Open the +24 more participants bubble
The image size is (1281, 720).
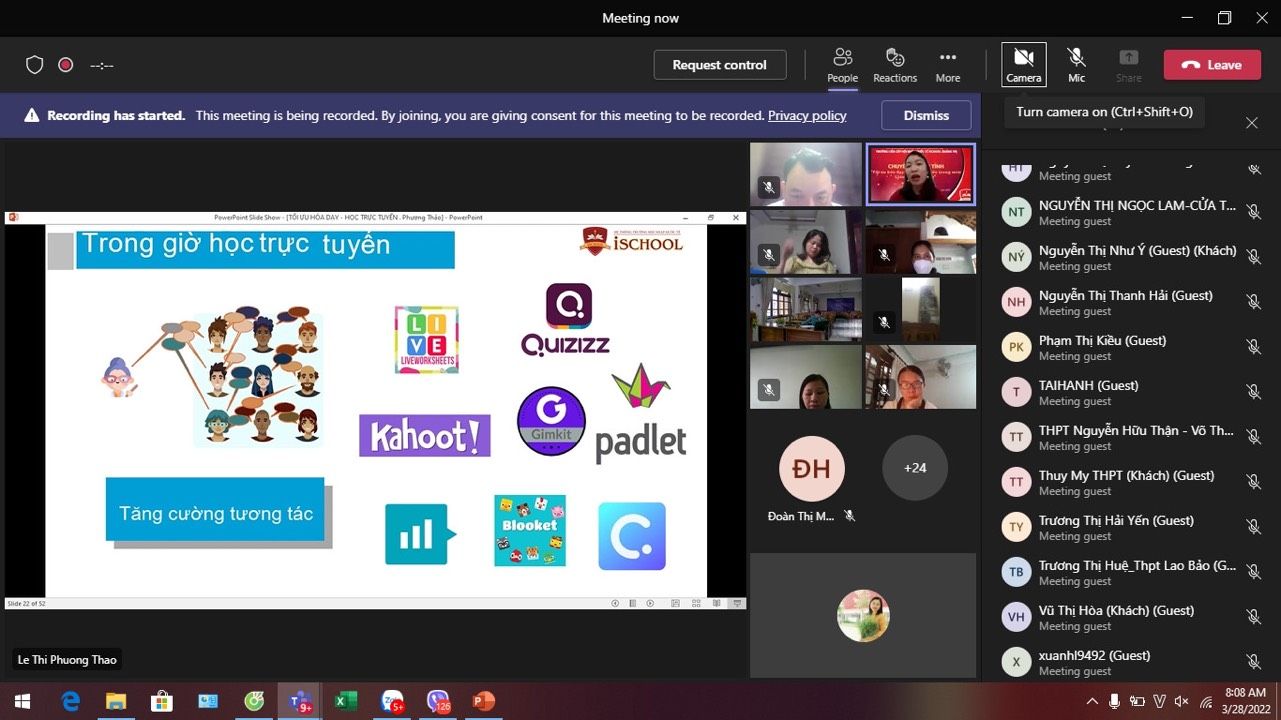click(x=915, y=468)
